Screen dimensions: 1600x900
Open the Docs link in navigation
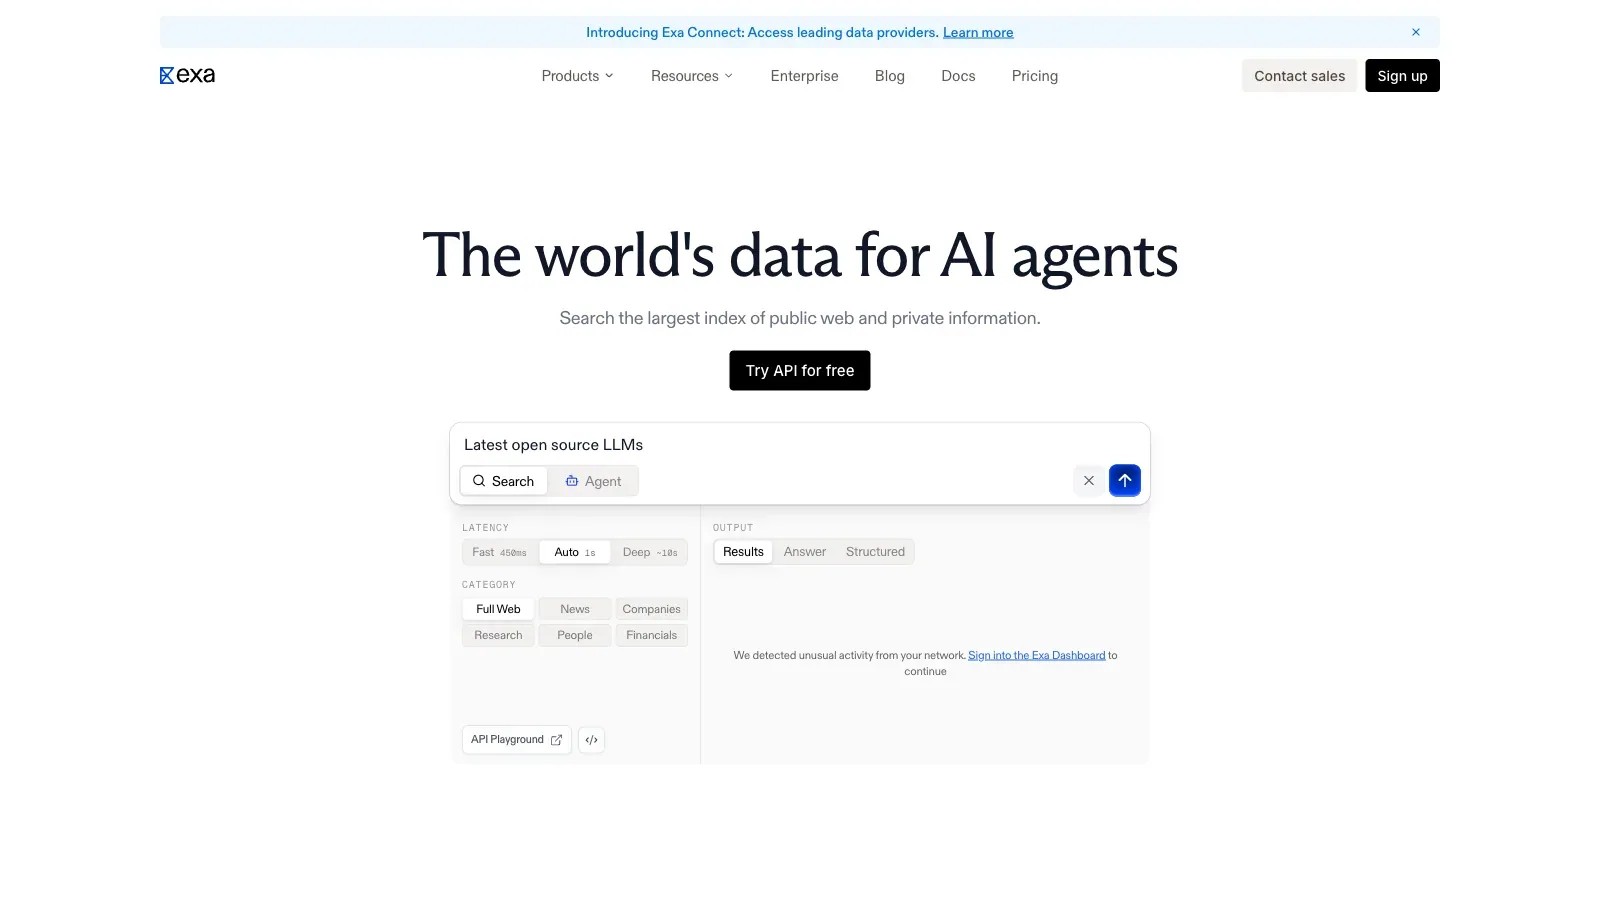(x=958, y=76)
